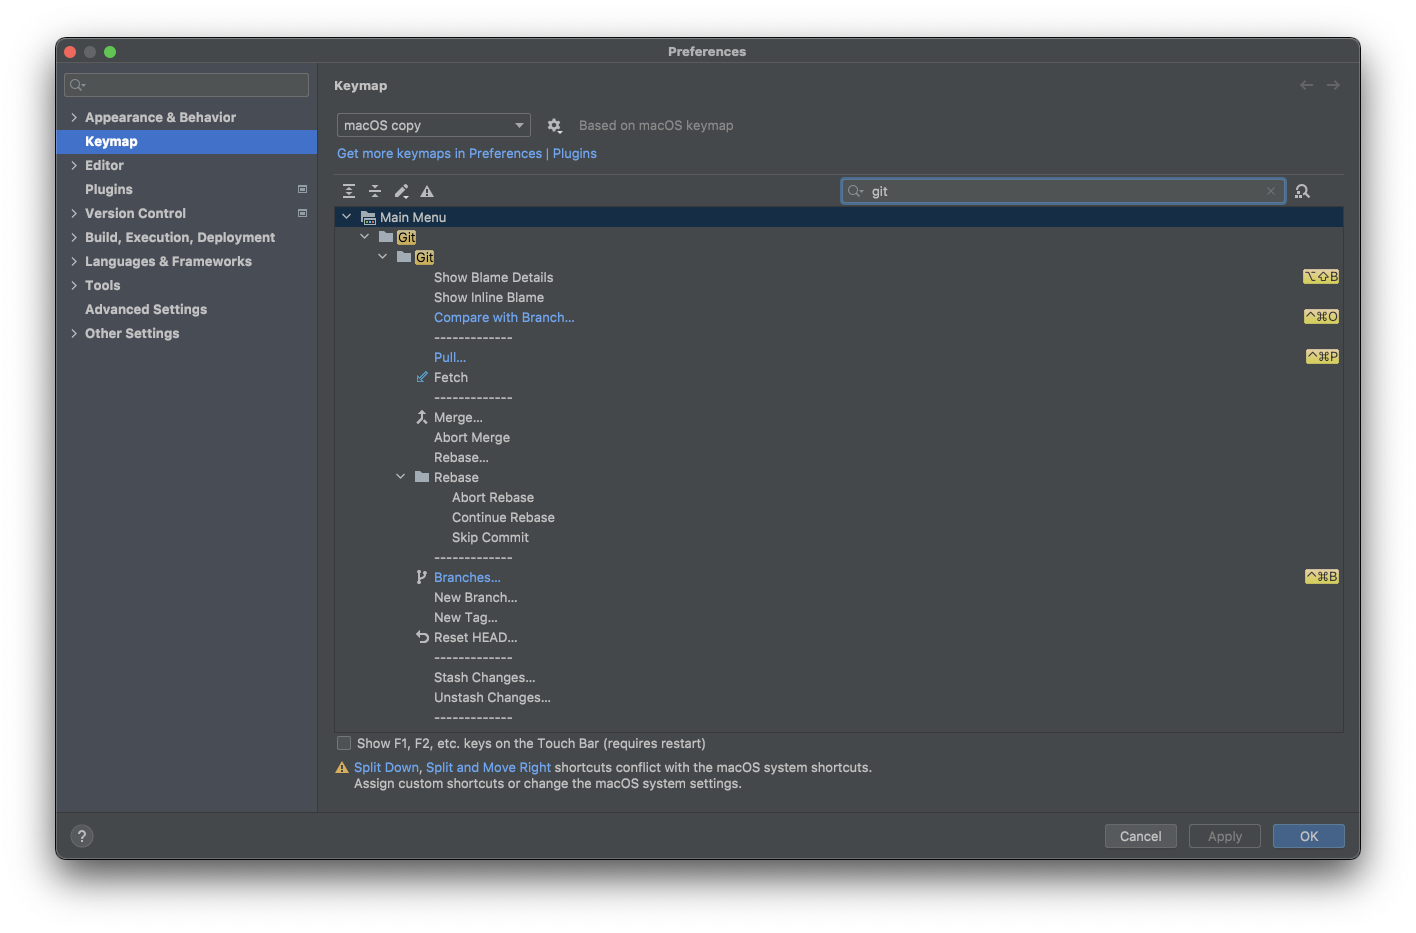The width and height of the screenshot is (1416, 933).
Task: Open Get more keymaps in Preferences link
Action: pos(439,153)
